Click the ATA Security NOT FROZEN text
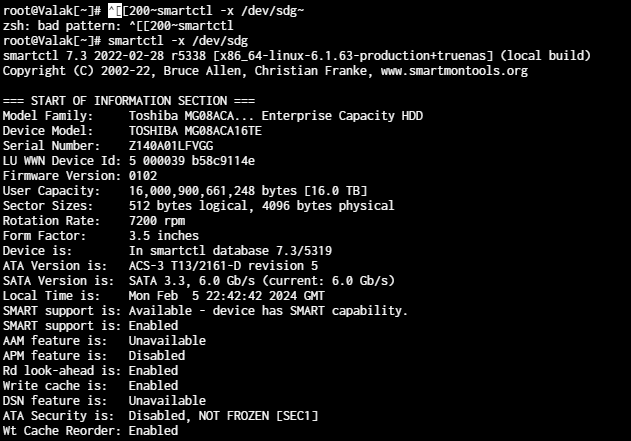631x441 pixels. (234, 416)
